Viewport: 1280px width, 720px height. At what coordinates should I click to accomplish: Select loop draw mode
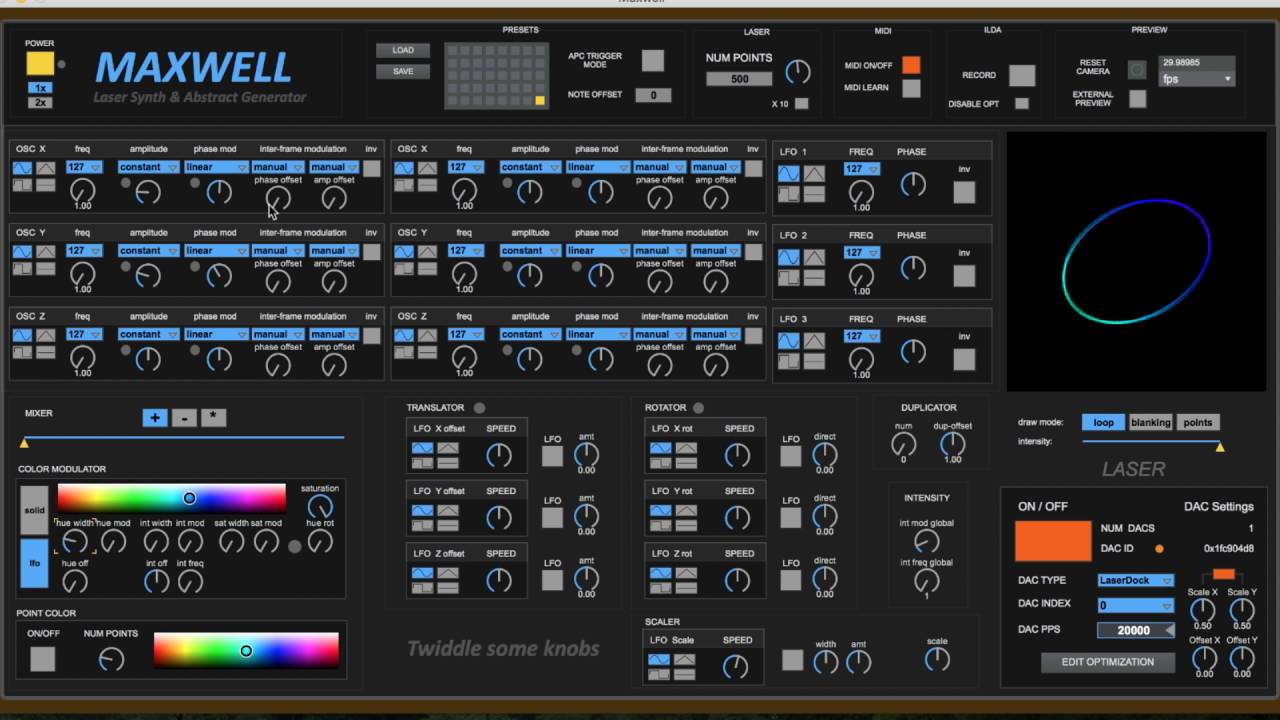click(1103, 422)
